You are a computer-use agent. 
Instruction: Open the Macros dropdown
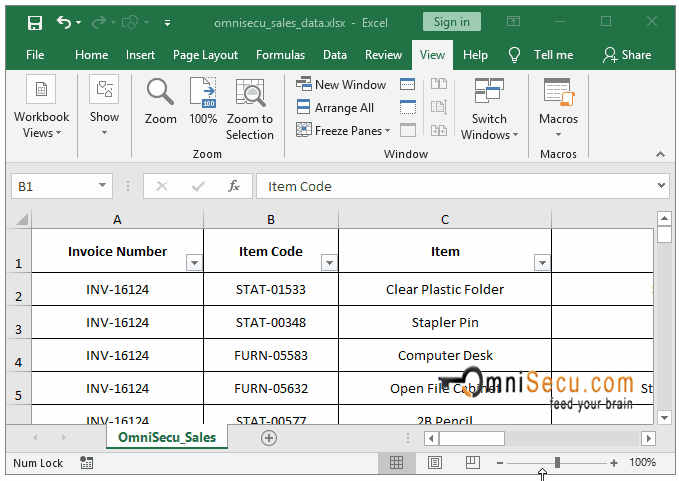558,108
